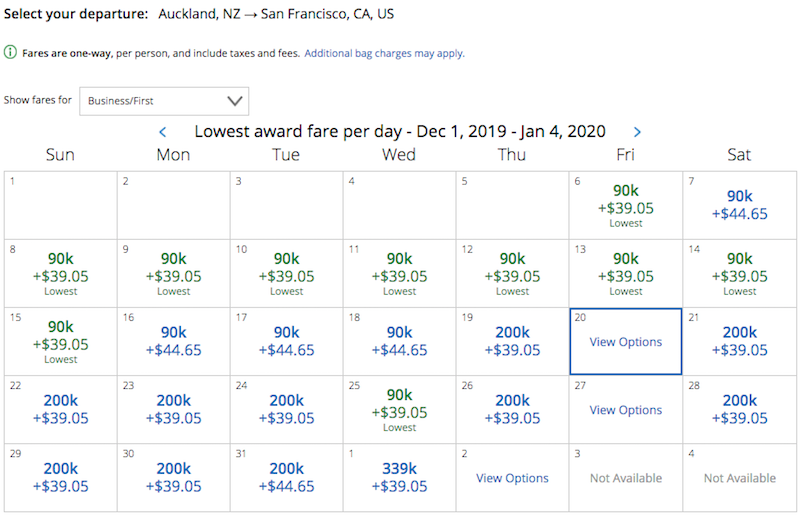The image size is (800, 516).
Task: Click View Options on December 20
Action: pyautogui.click(x=626, y=341)
